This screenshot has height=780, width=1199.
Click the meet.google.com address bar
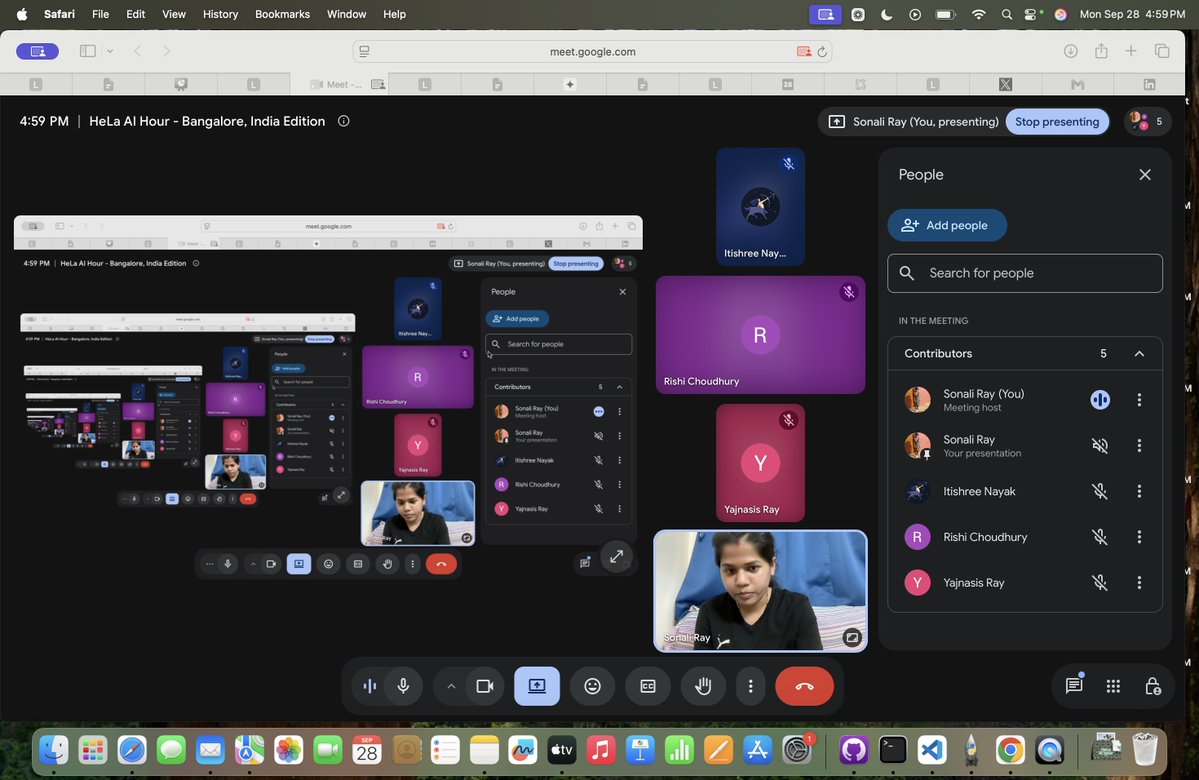pyautogui.click(x=593, y=51)
